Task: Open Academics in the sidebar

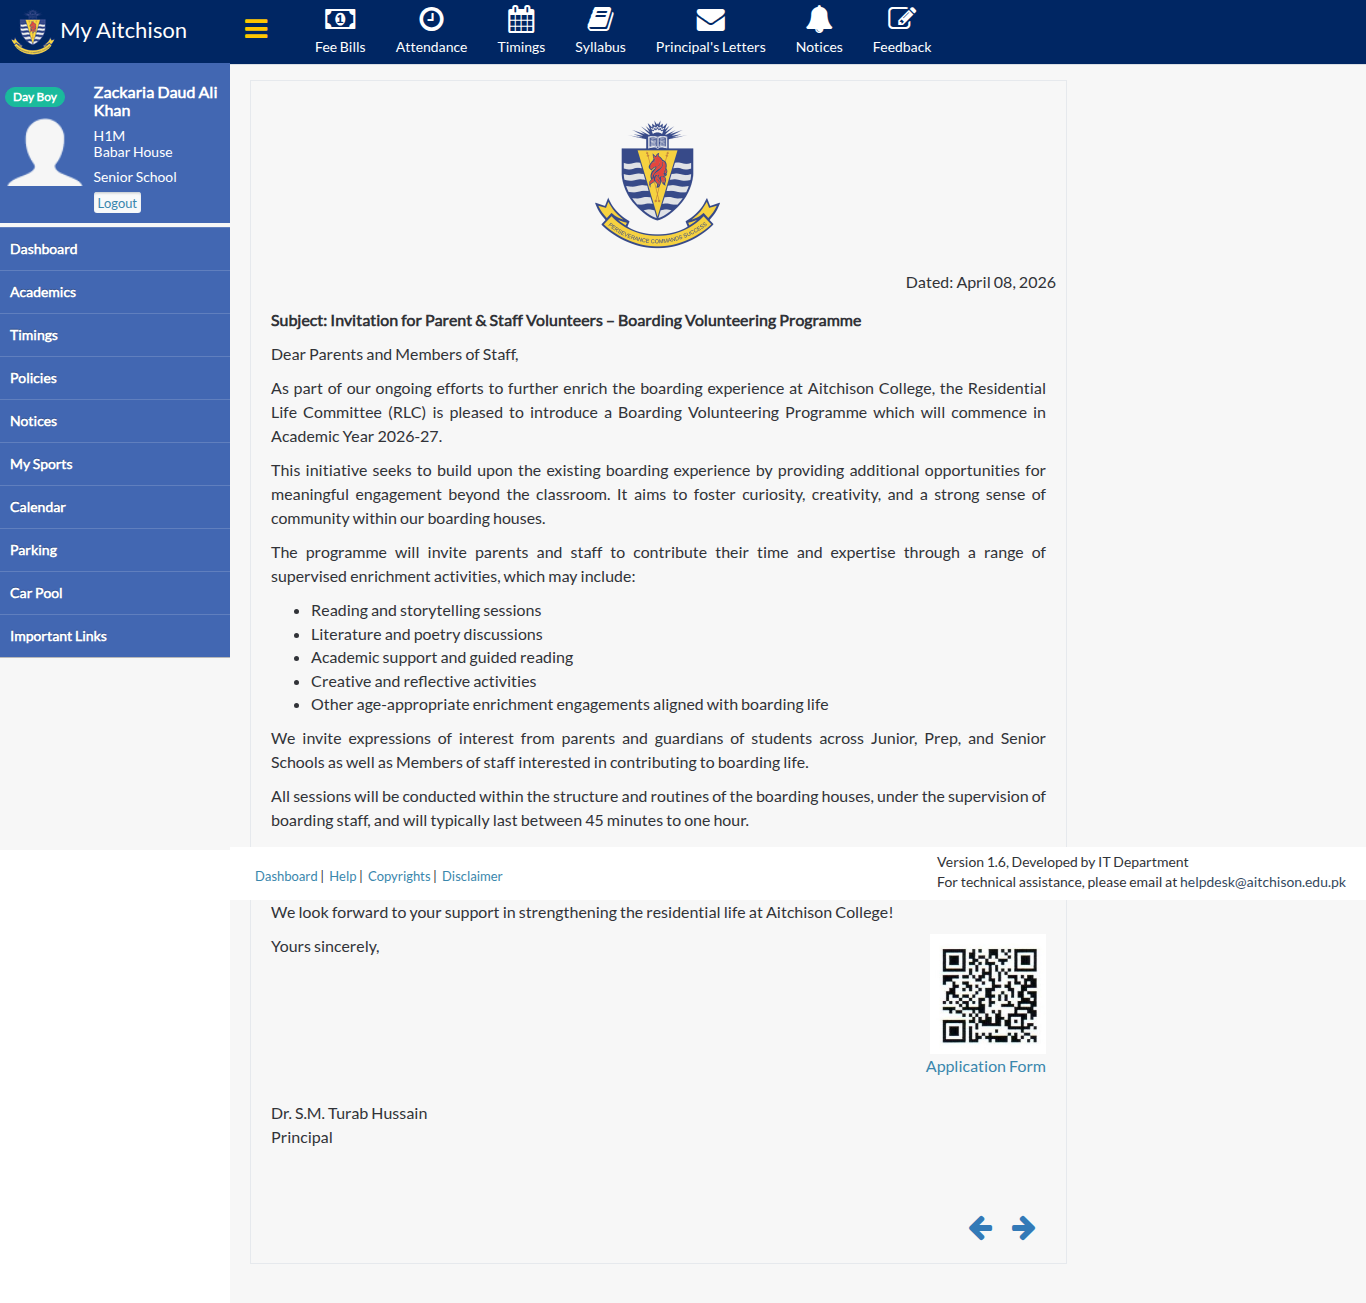Action: [115, 292]
